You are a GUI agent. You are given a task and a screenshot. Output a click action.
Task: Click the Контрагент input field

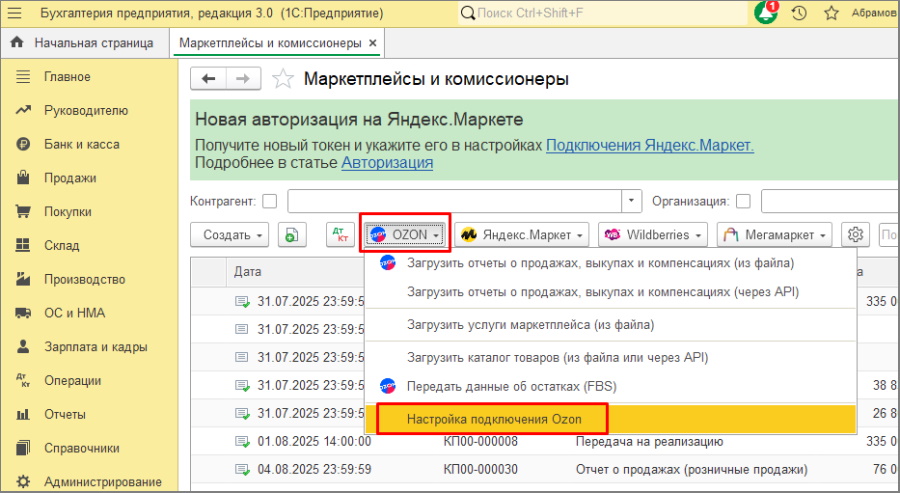(455, 201)
